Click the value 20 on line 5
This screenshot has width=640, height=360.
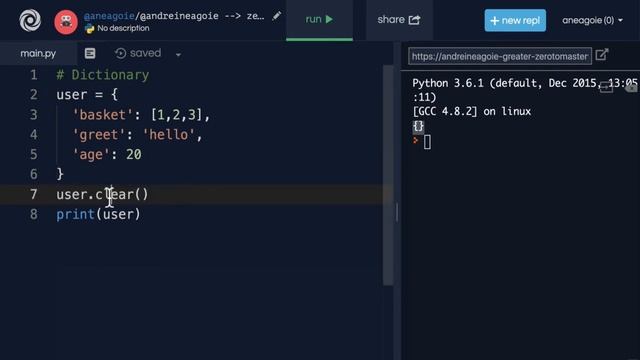click(x=133, y=155)
